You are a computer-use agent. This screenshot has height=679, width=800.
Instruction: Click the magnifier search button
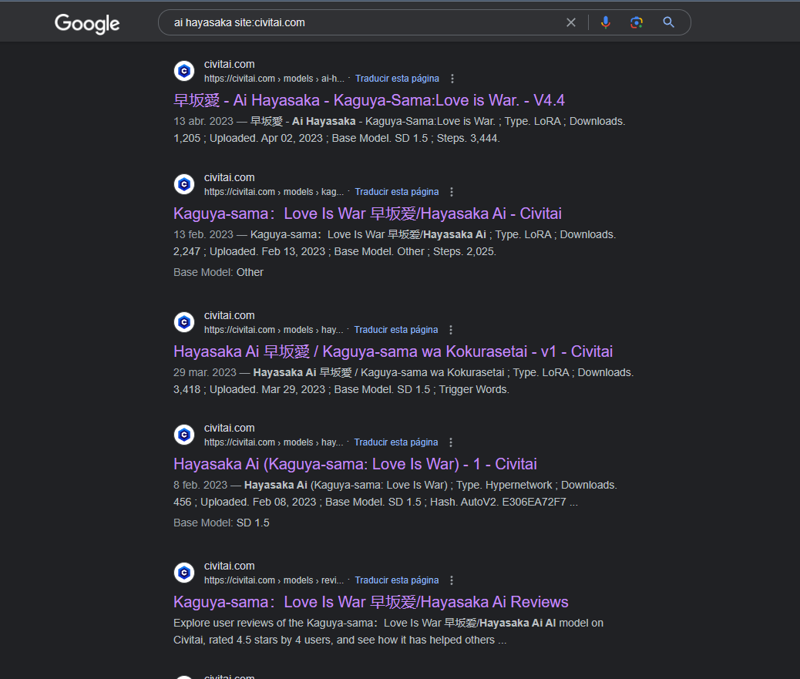coord(668,22)
